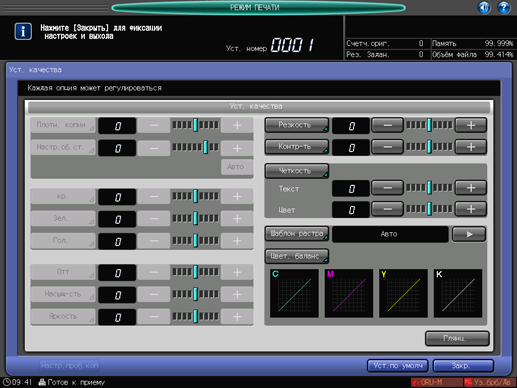Decrease Зел. value with minus button
Image resolution: width=517 pixels, height=388 pixels.
[154, 219]
